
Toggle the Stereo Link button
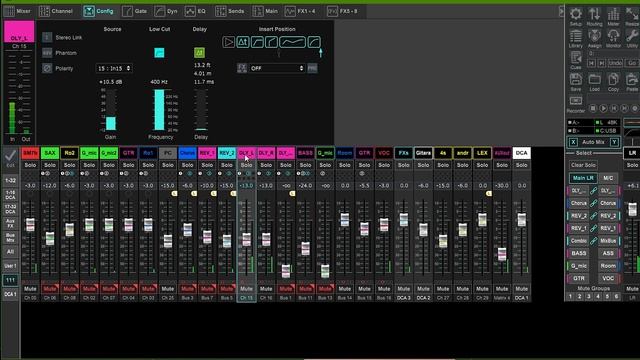(x=47, y=37)
